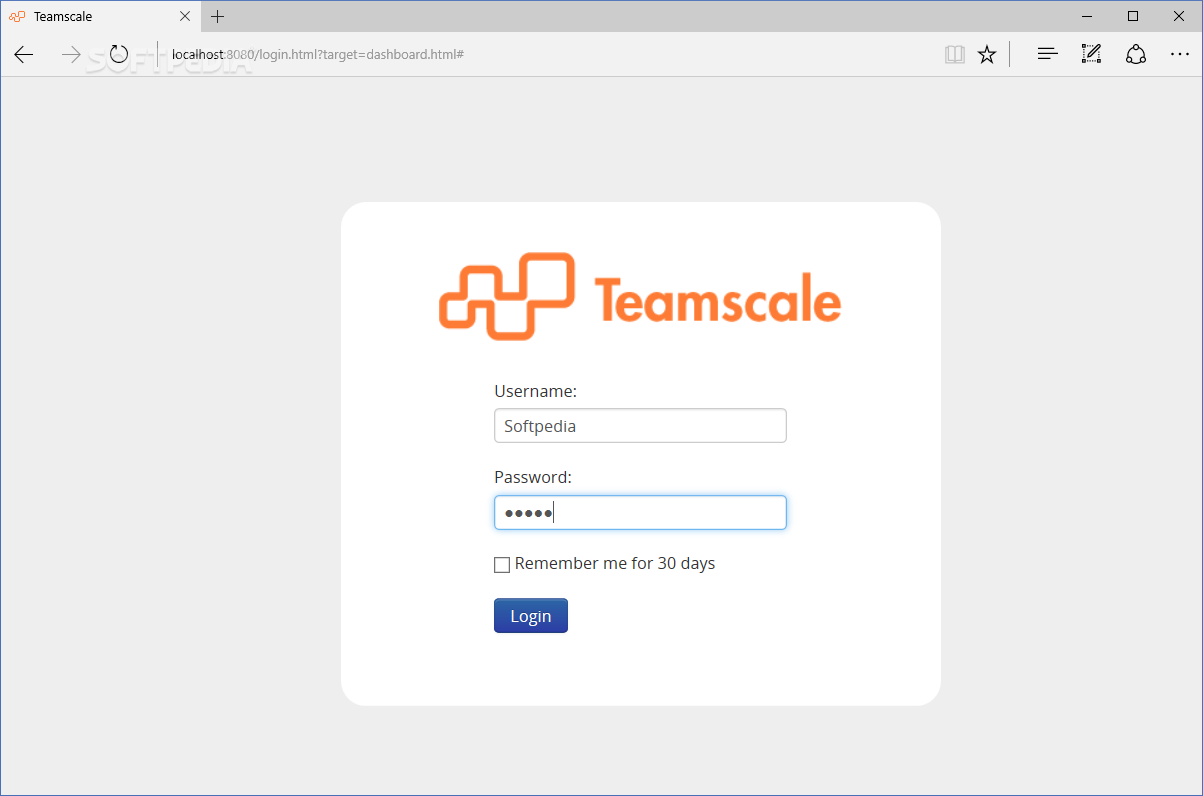Click the browser forward arrow
This screenshot has width=1203, height=796.
71,54
